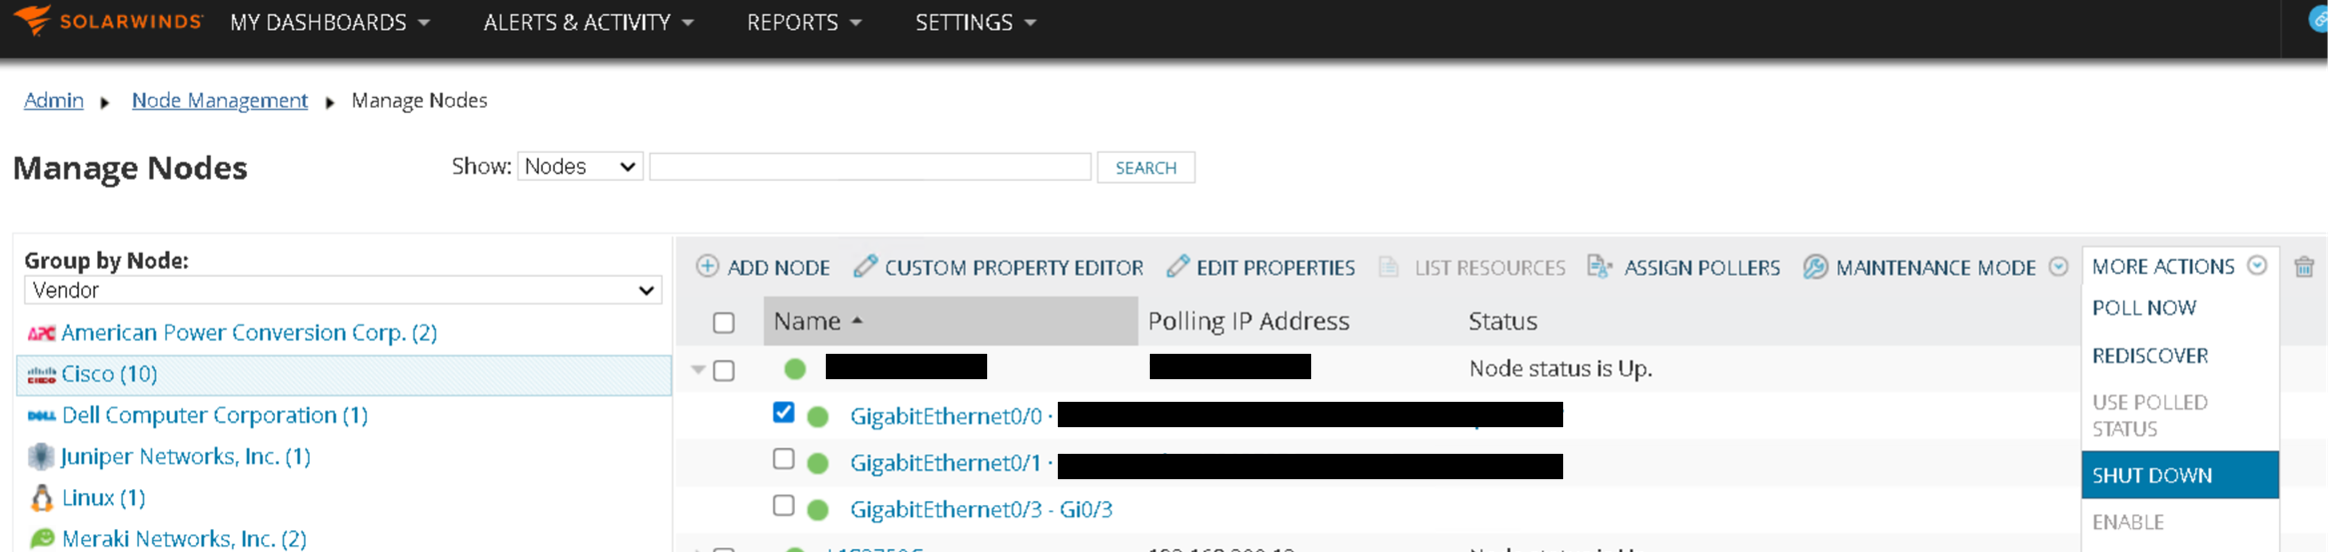Click the green status dot for GigabitEthernet0/3

[818, 510]
